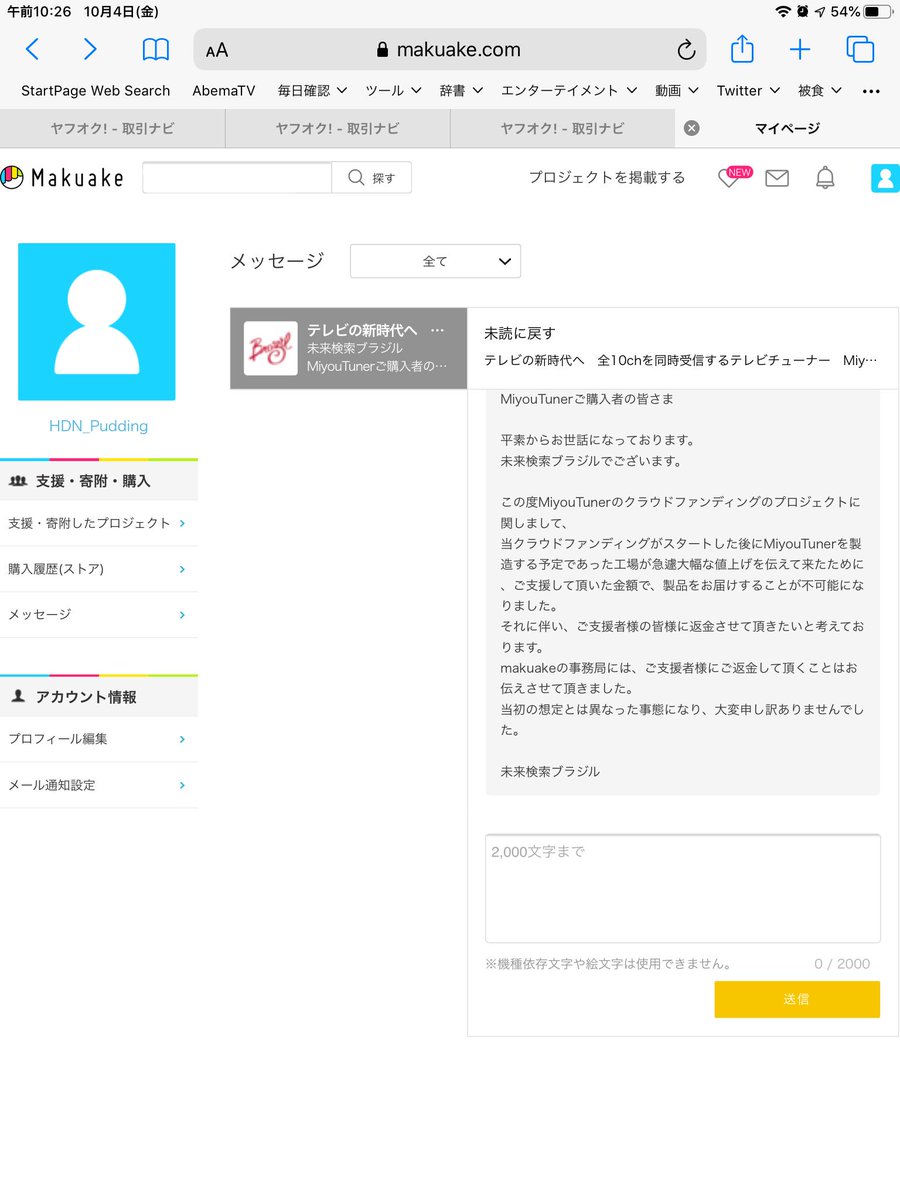Open Twitter bookmark folder dropdown
The height and width of the screenshot is (1200, 900).
coord(748,91)
